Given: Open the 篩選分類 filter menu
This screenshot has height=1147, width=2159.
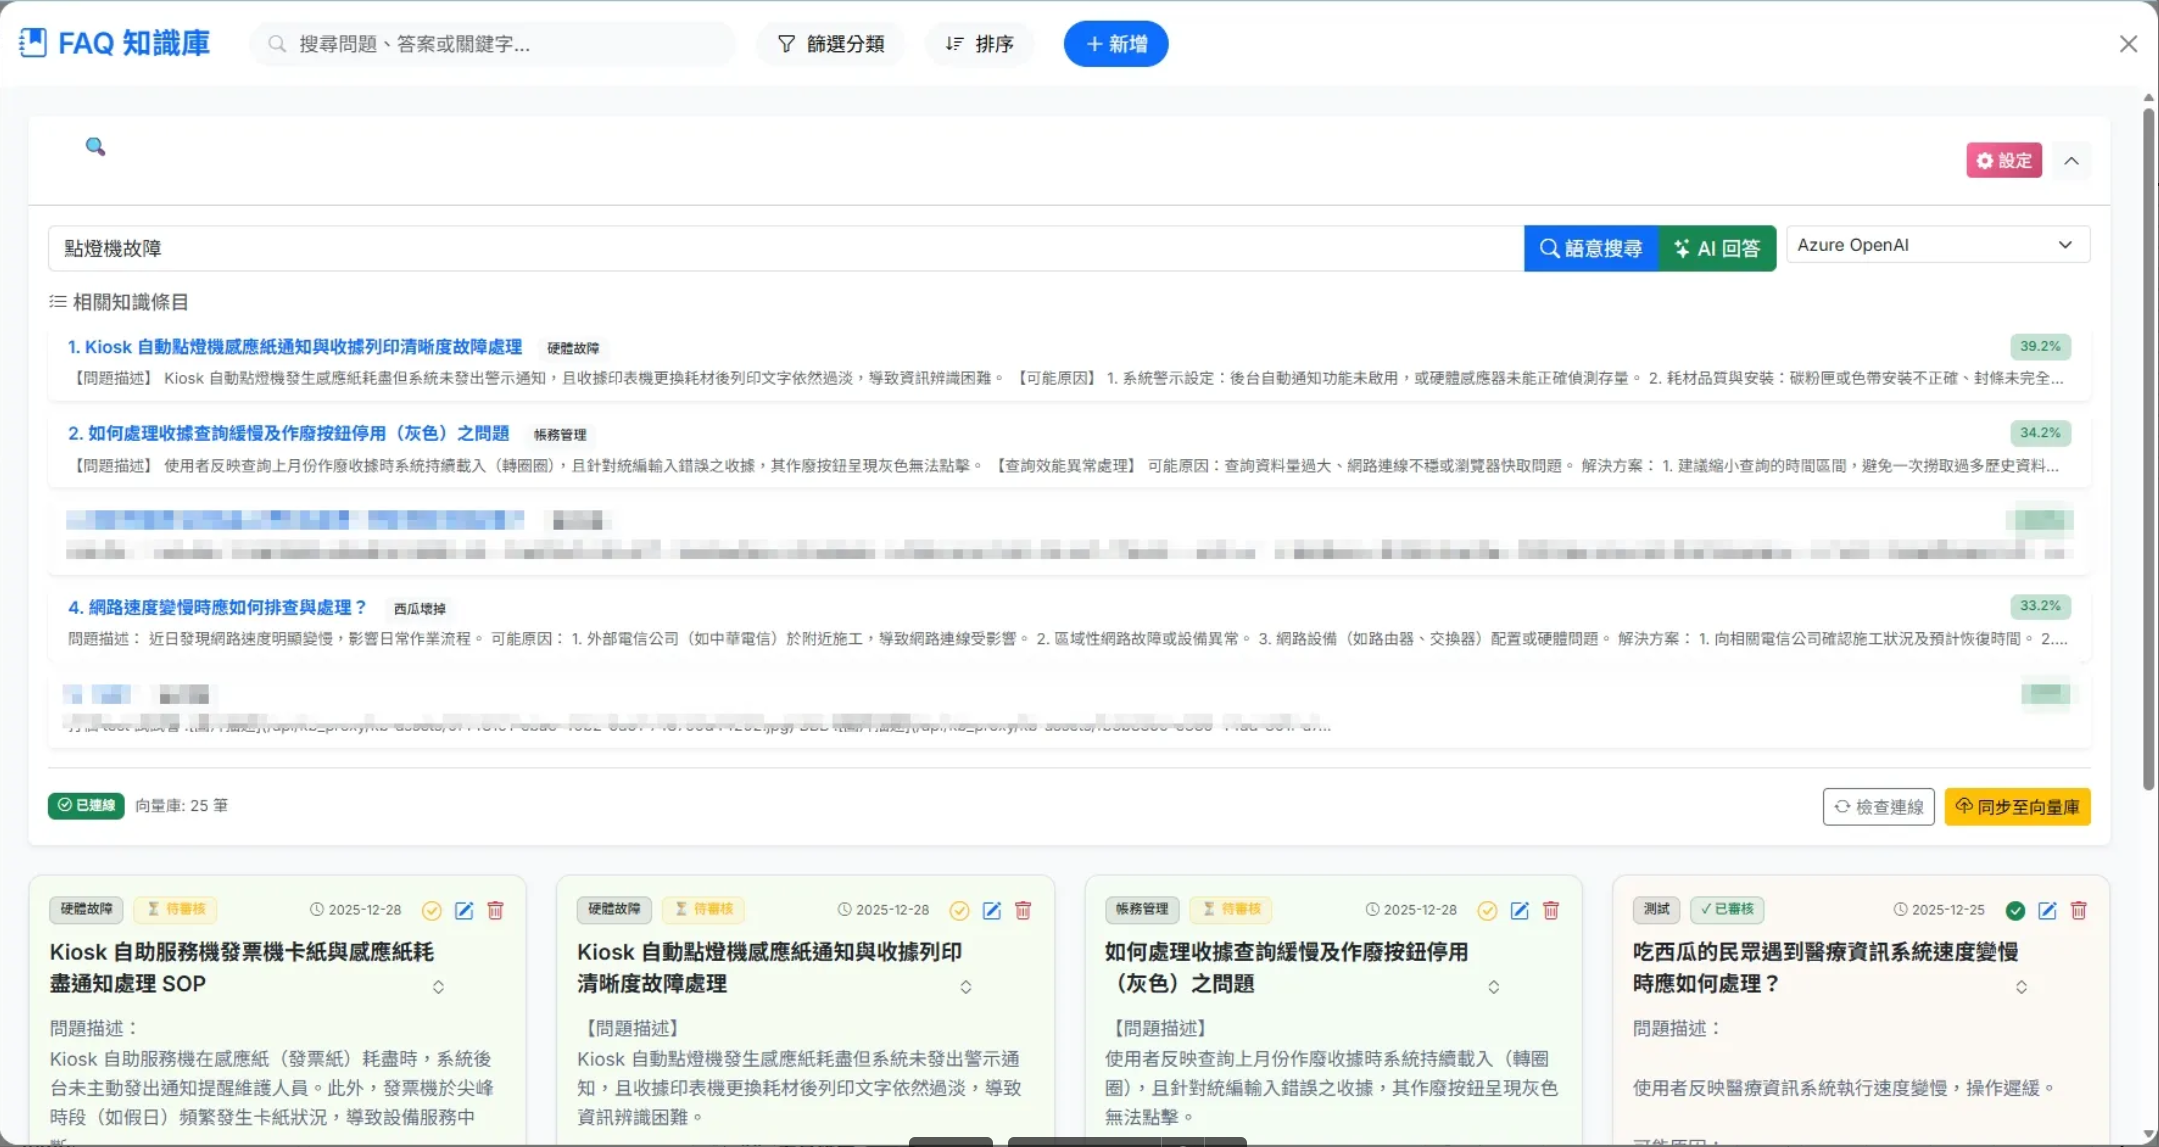Looking at the screenshot, I should (830, 43).
